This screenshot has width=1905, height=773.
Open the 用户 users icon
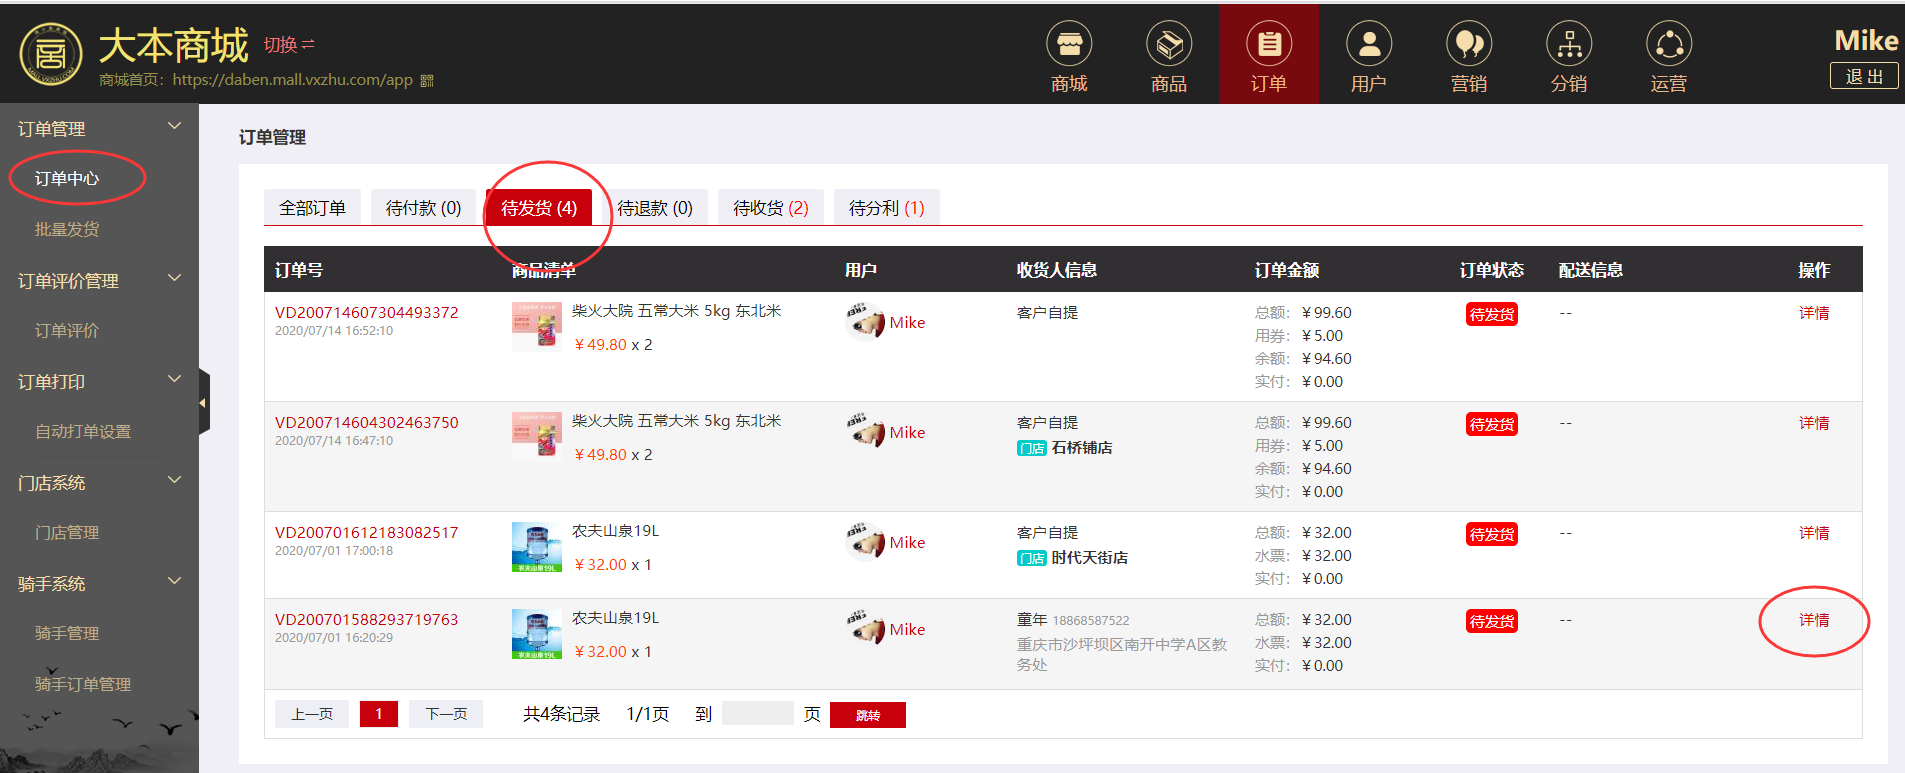pos(1369,45)
